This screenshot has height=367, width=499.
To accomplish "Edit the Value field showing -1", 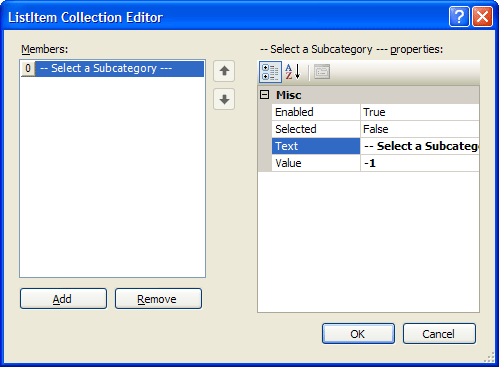I will [420, 163].
